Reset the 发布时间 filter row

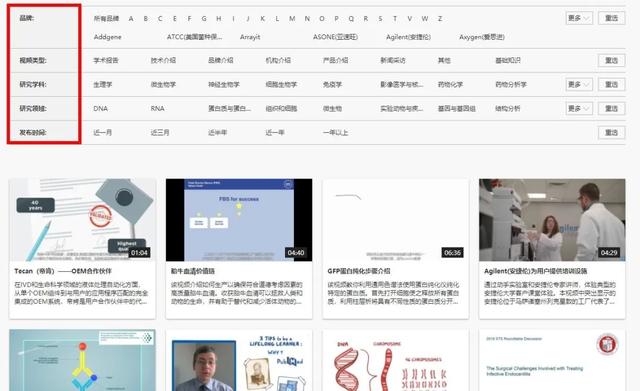pos(611,133)
